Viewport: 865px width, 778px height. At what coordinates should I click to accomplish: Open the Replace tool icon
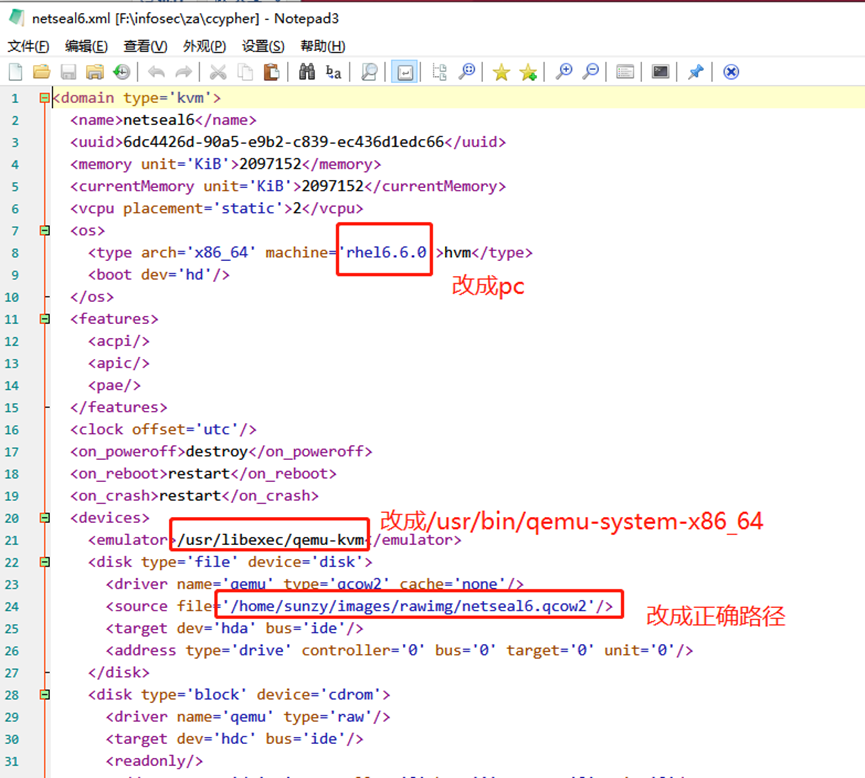(333, 72)
